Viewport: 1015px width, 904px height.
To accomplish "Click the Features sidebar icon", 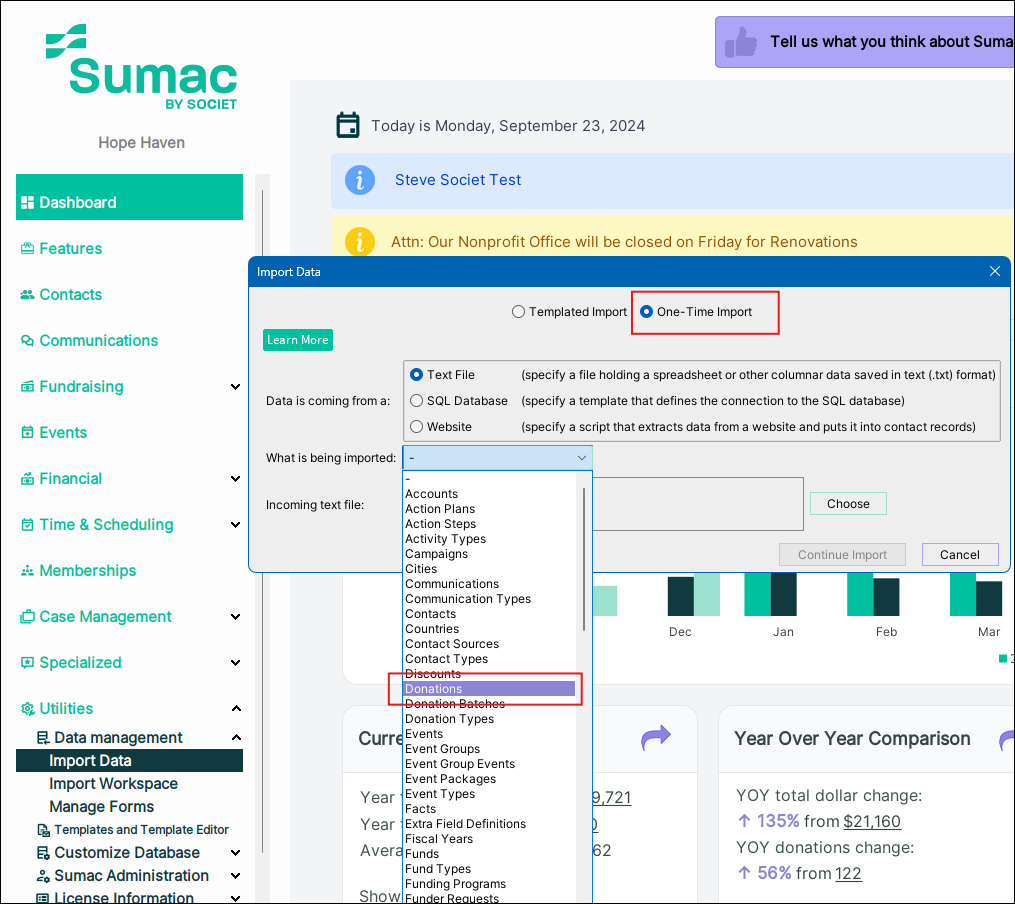I will (x=27, y=248).
